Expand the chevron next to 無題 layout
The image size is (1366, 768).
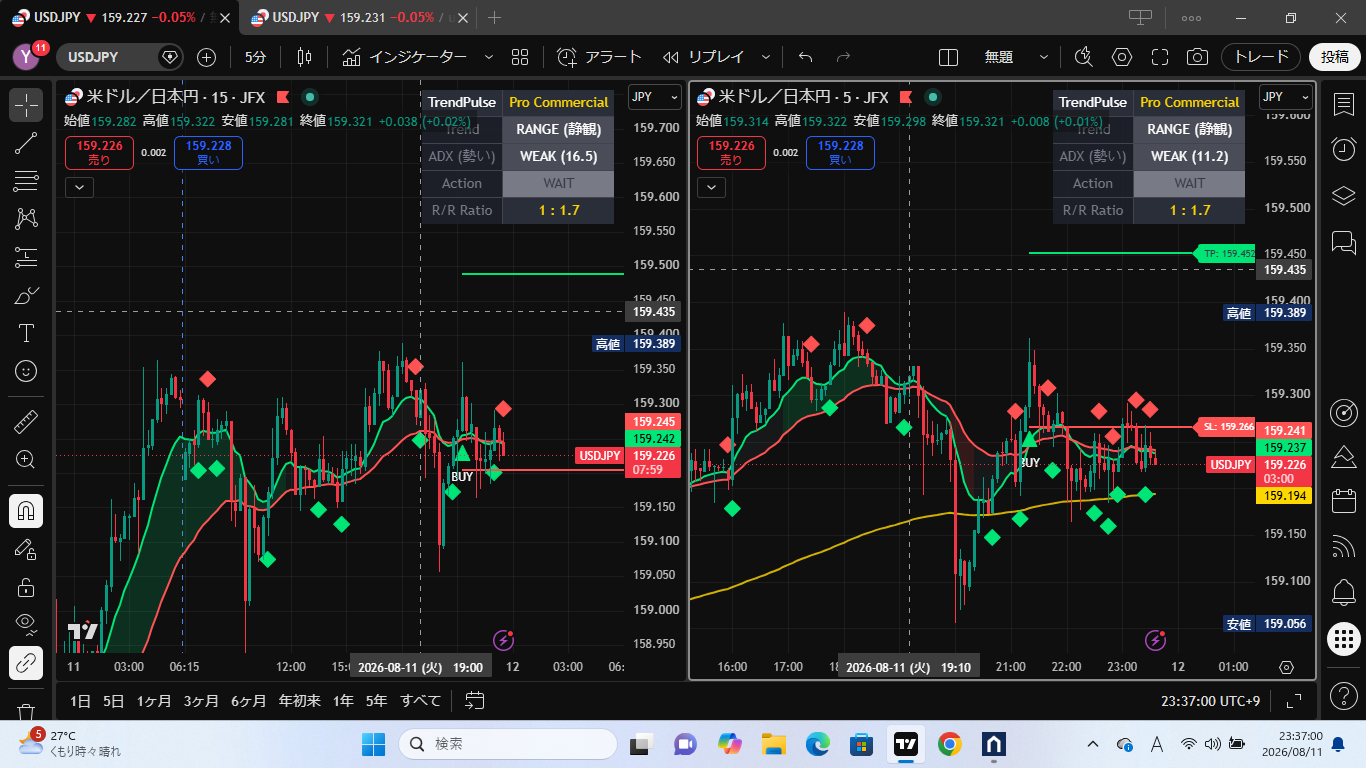pyautogui.click(x=1044, y=57)
